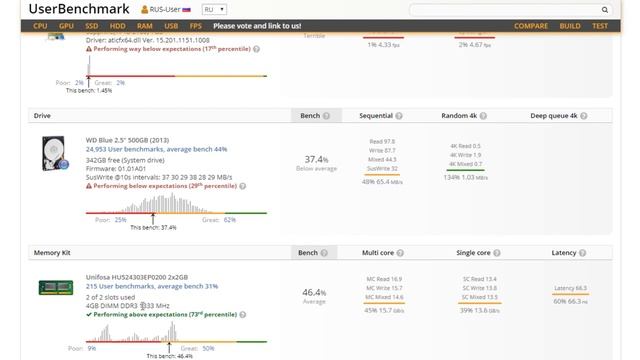Click help icon next to Drive Bench
This screenshot has width=640, height=360.
pos(326,116)
